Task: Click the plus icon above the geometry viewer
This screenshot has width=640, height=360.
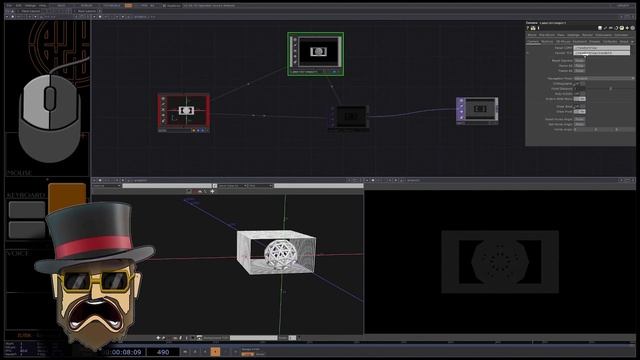Action: (x=212, y=191)
